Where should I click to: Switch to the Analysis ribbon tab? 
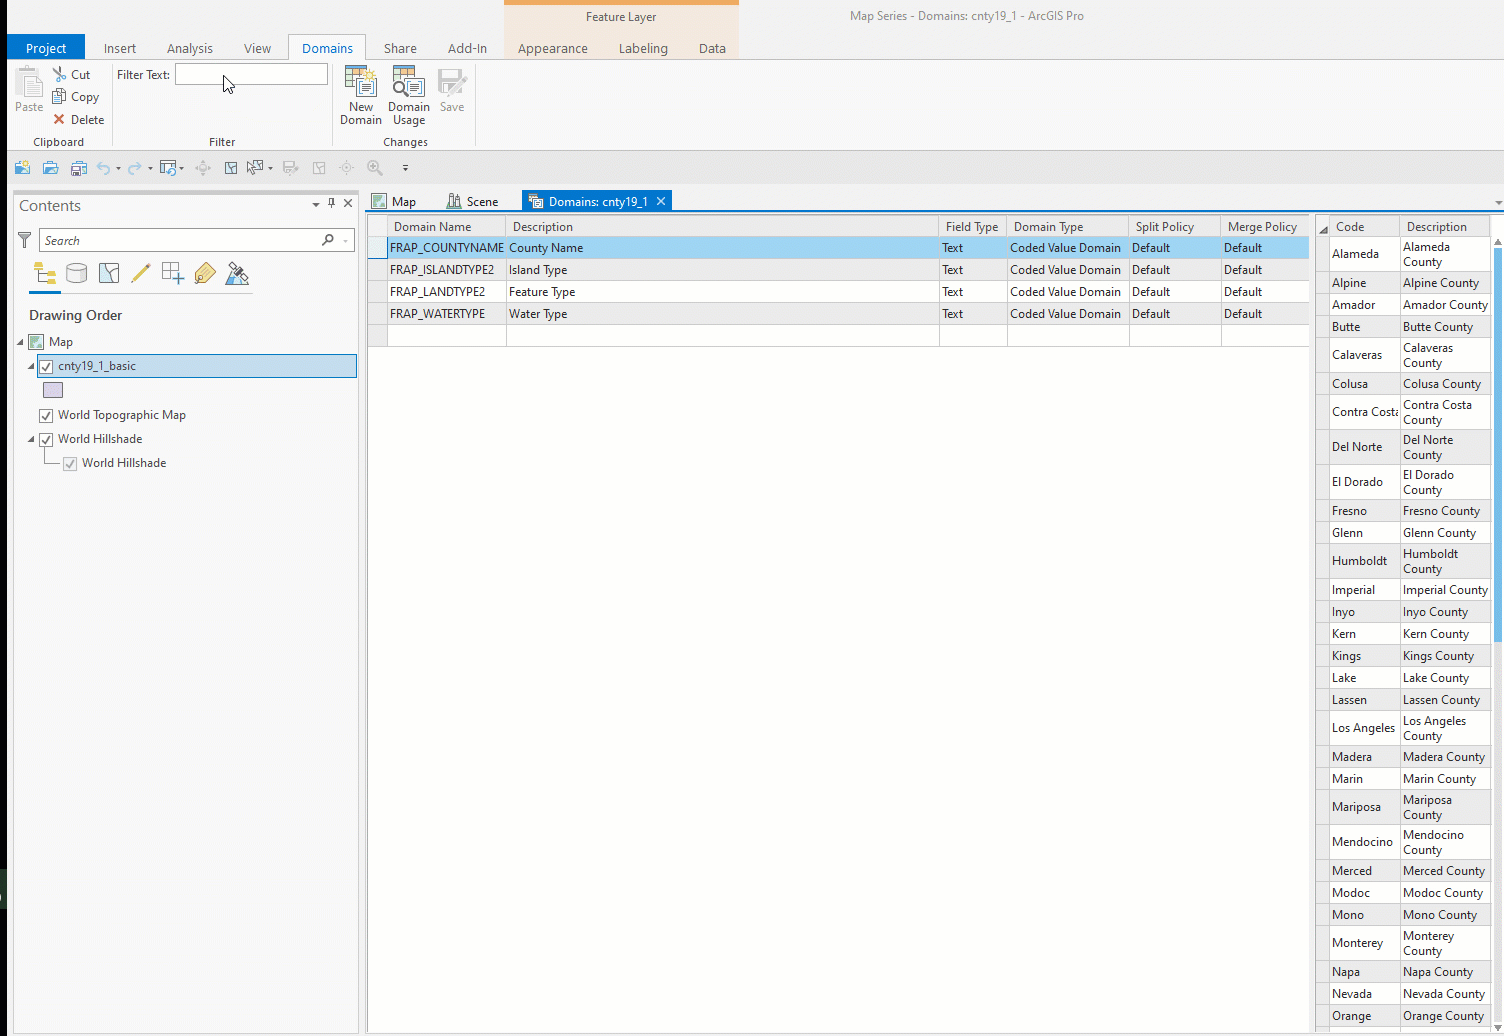pyautogui.click(x=190, y=48)
